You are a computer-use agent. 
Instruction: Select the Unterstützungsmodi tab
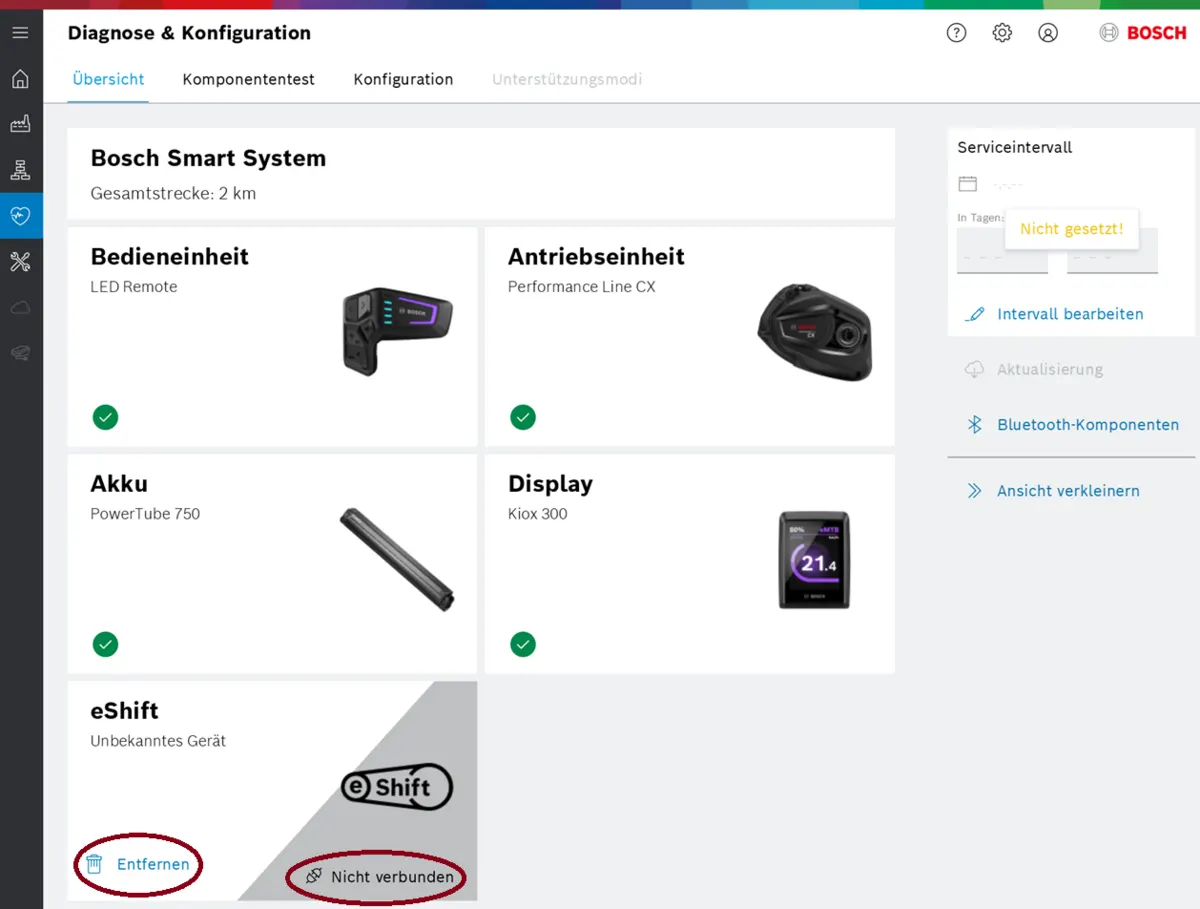point(567,79)
